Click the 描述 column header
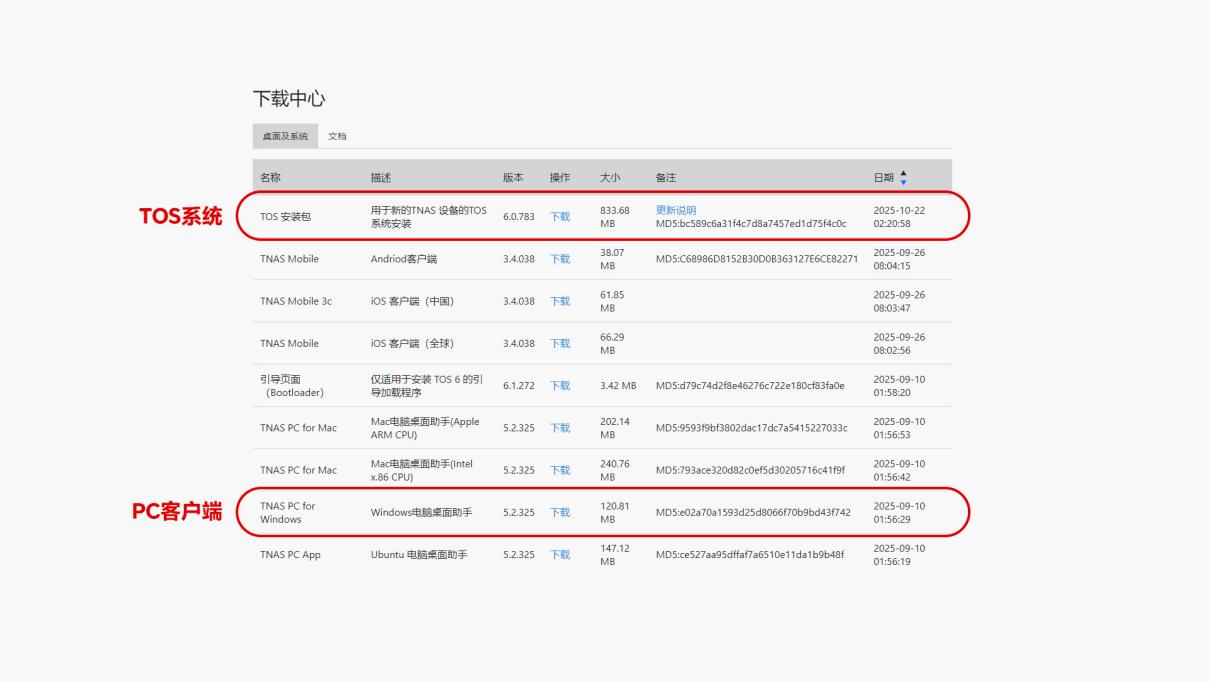This screenshot has width=1210, height=681. coord(381,177)
